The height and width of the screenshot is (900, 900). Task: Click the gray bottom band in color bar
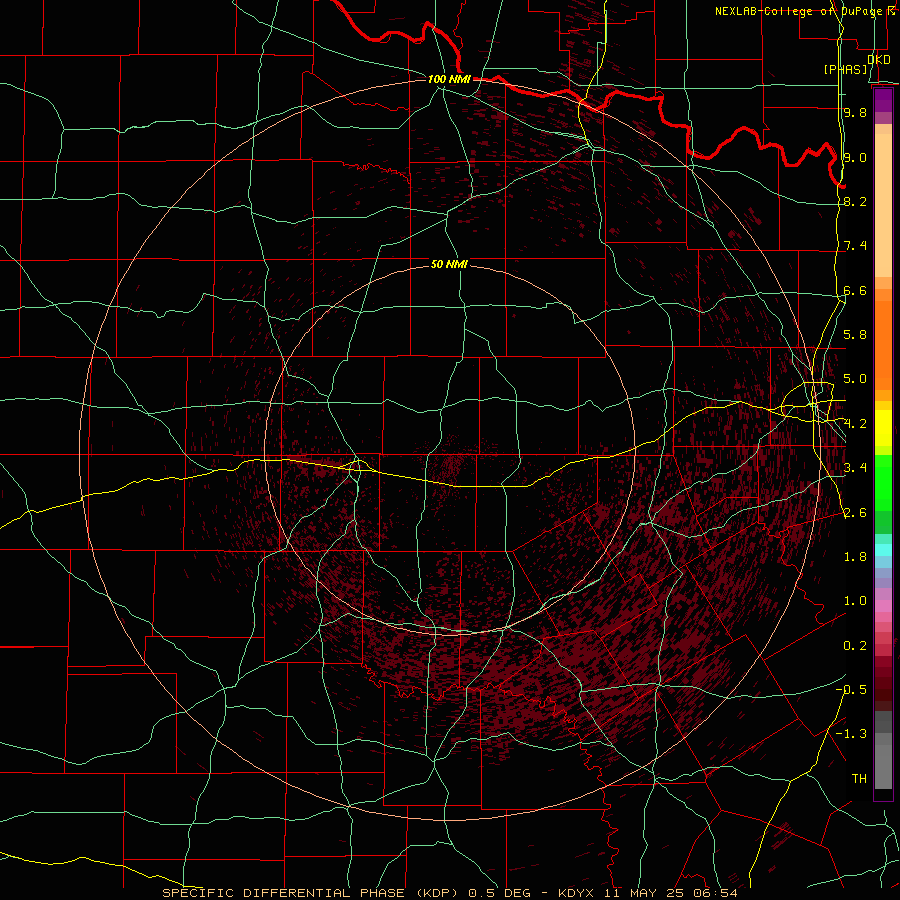(883, 766)
